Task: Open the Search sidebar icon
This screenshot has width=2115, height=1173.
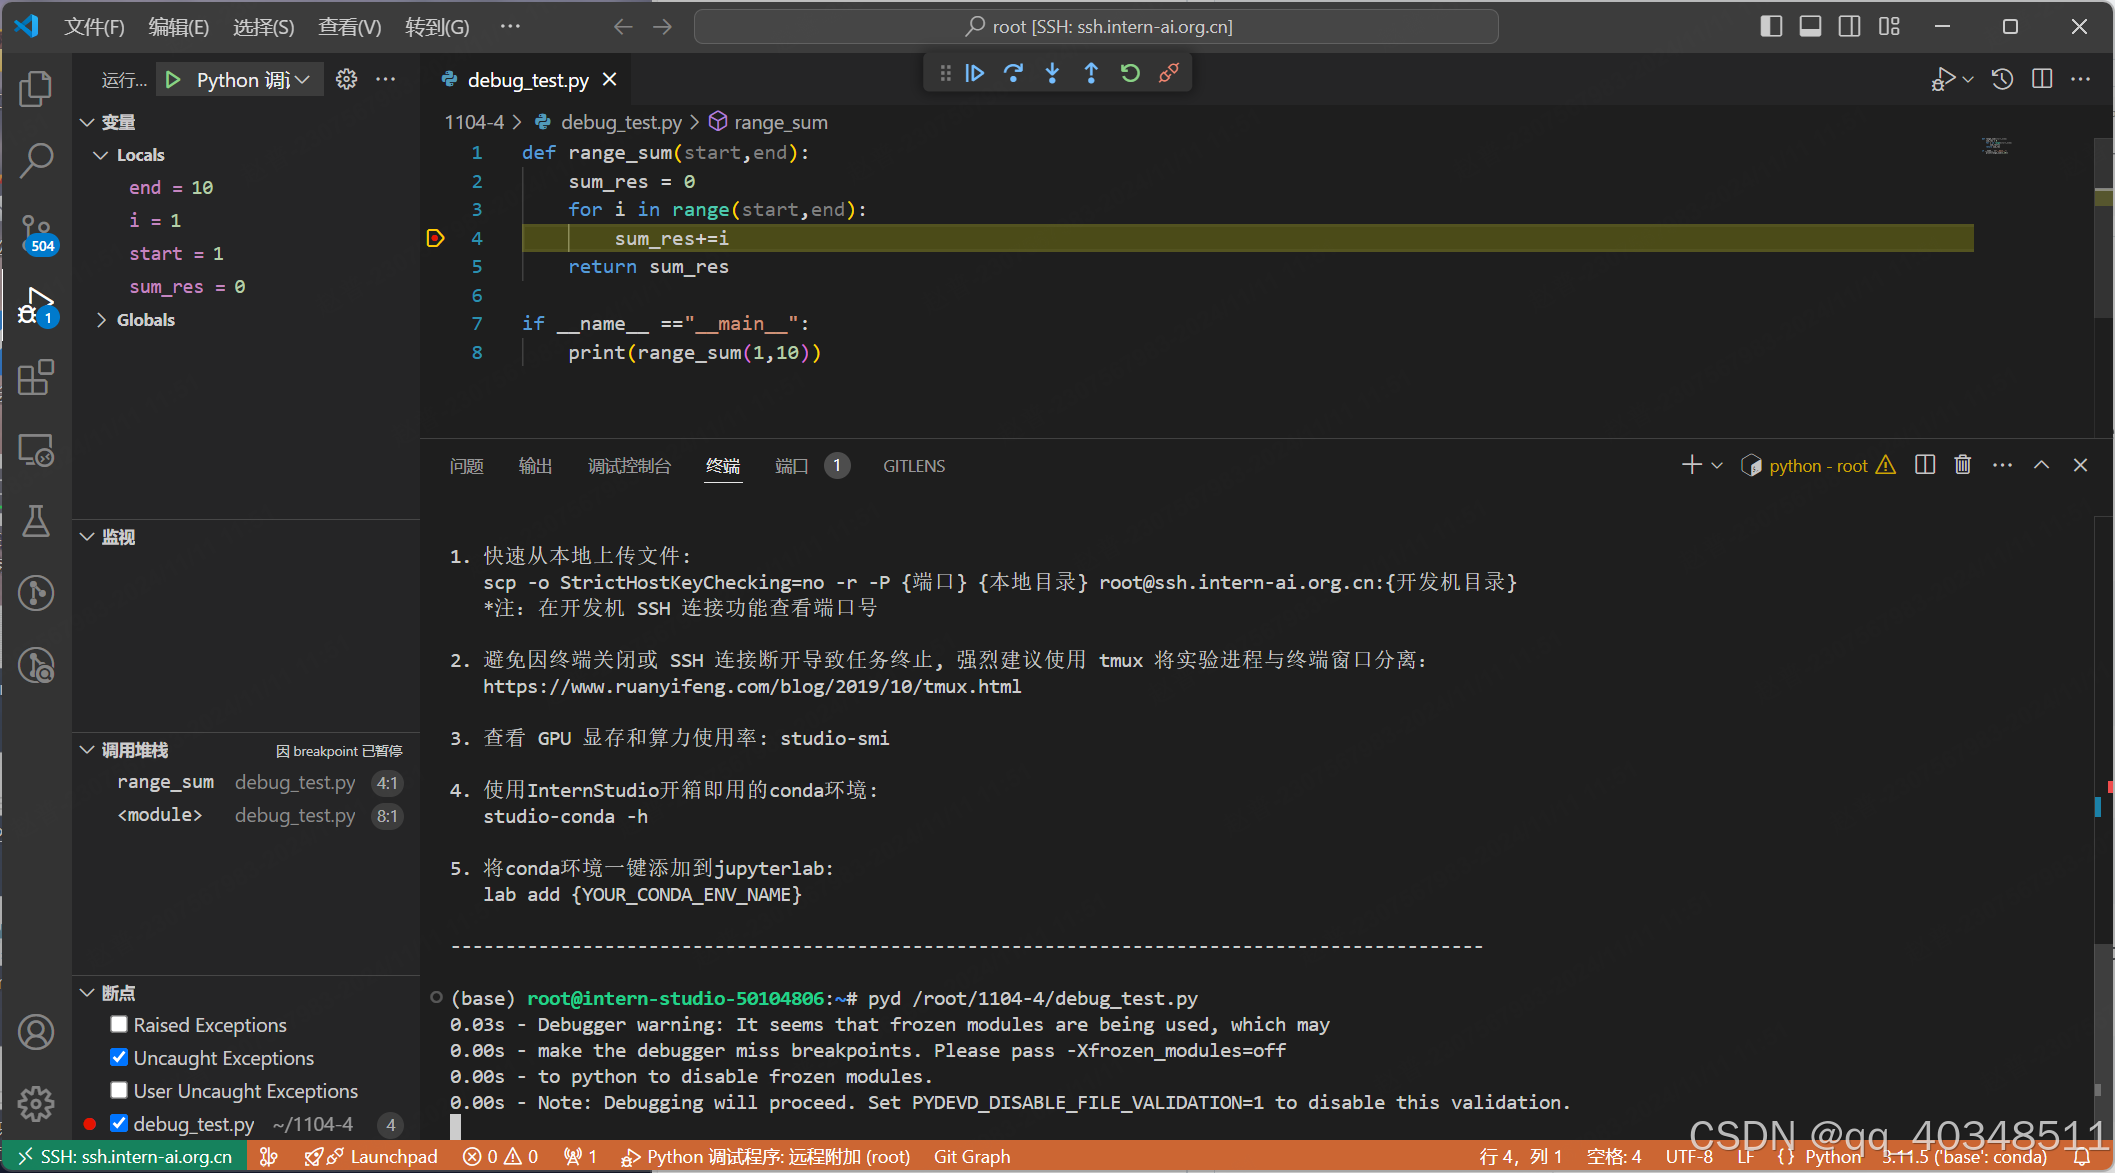Action: click(x=36, y=160)
